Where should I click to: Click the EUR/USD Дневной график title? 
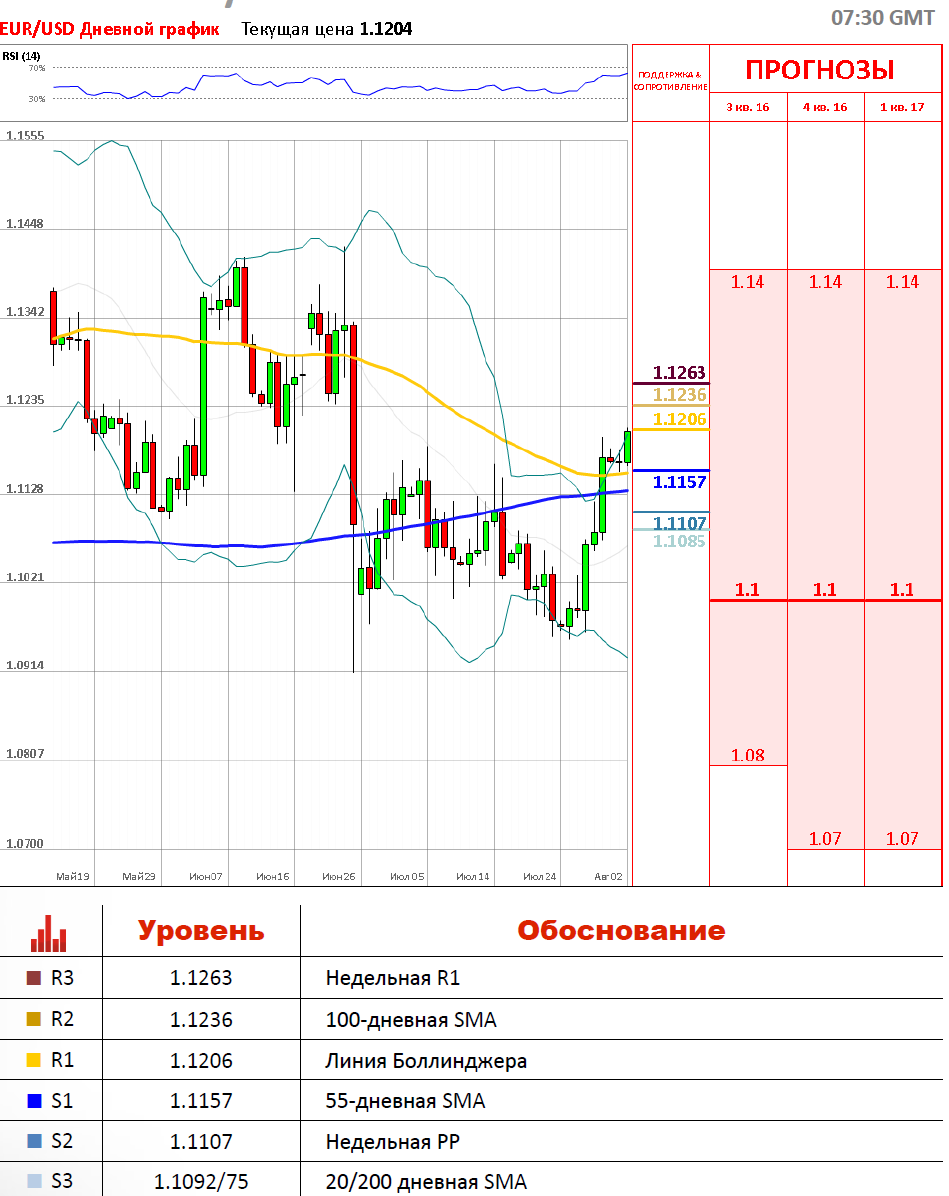click(x=110, y=29)
